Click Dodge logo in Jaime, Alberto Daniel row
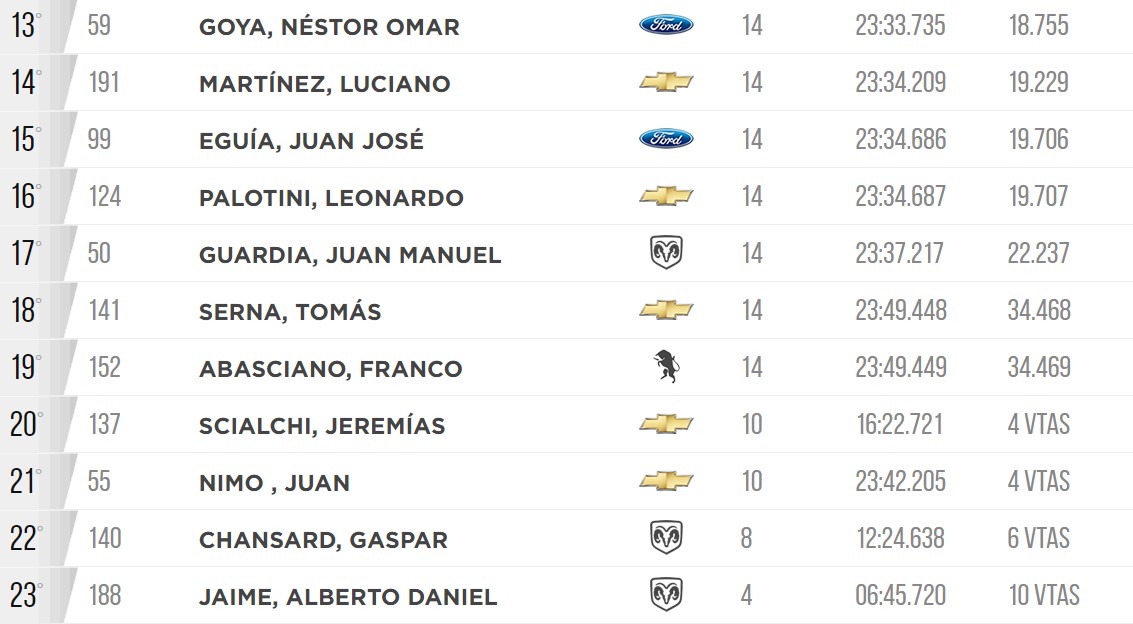 click(666, 594)
